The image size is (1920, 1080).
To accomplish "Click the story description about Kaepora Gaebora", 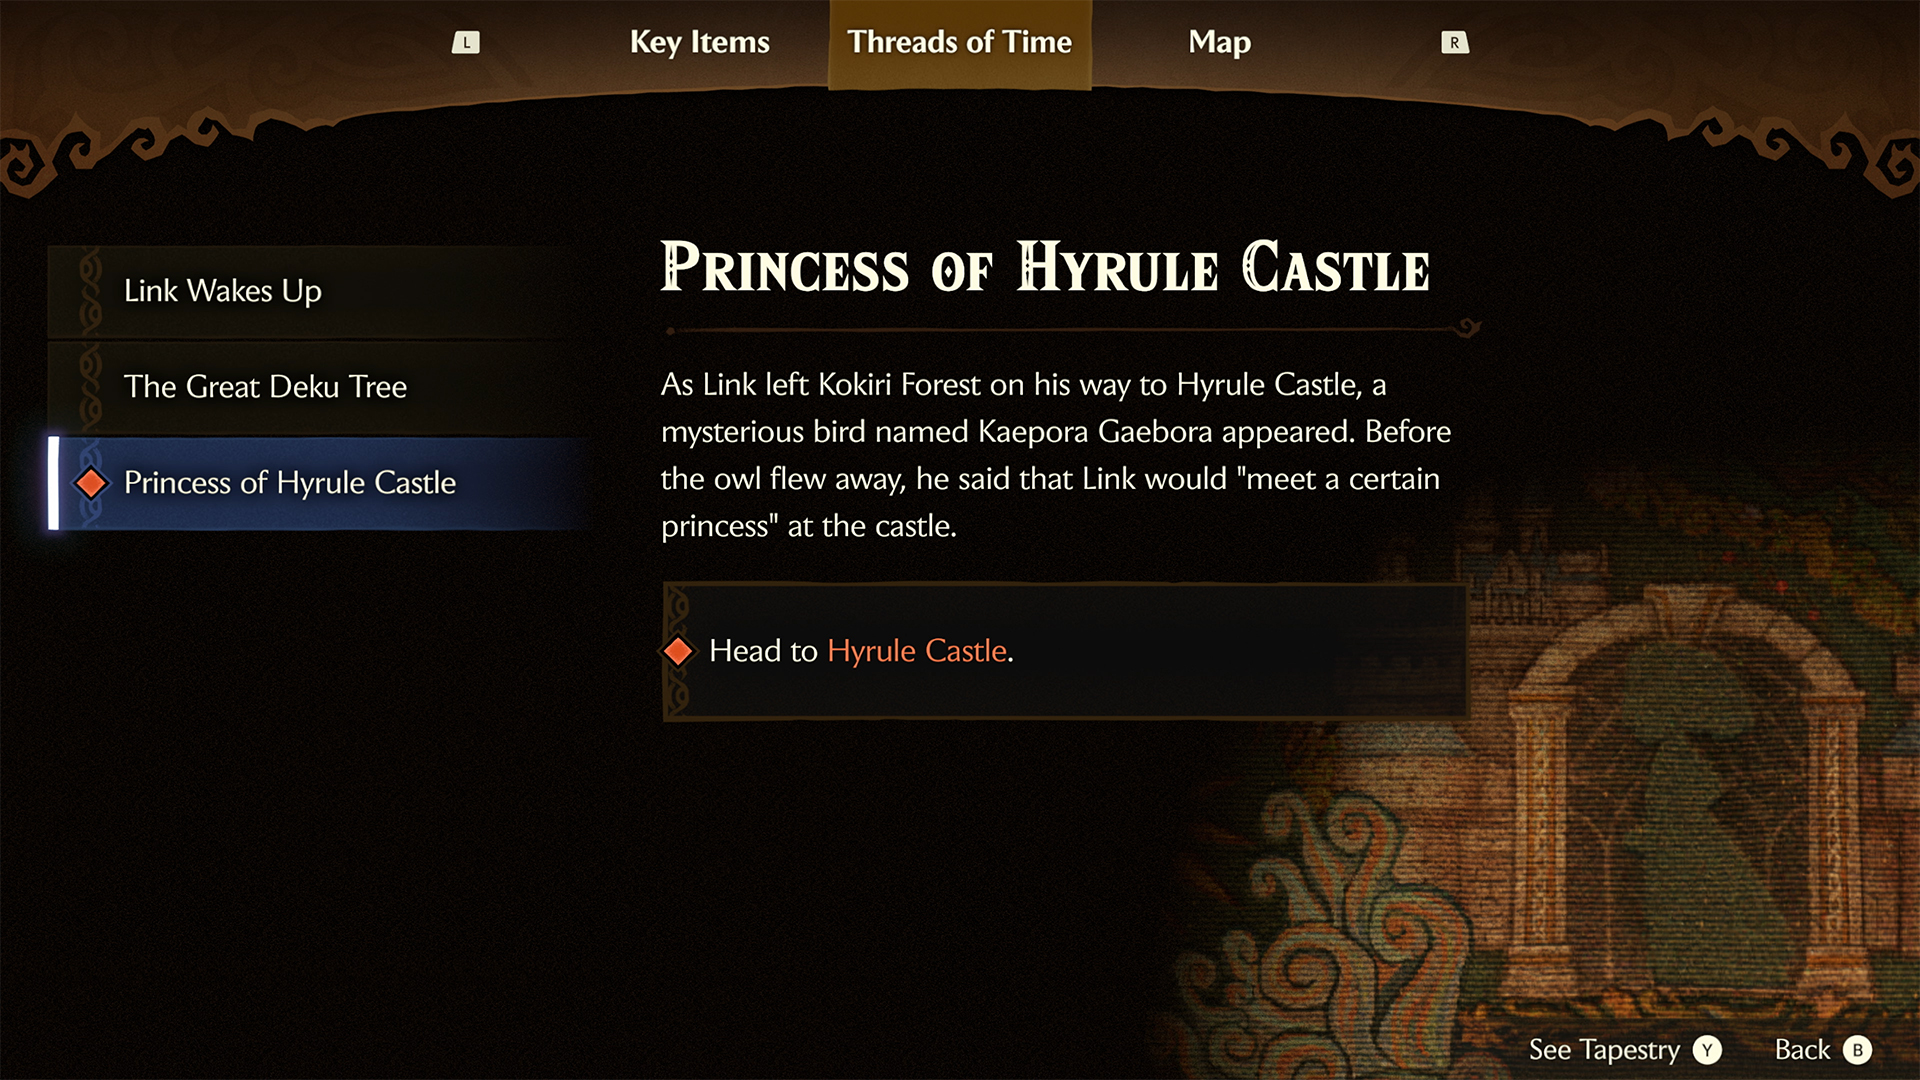I will (x=1056, y=455).
